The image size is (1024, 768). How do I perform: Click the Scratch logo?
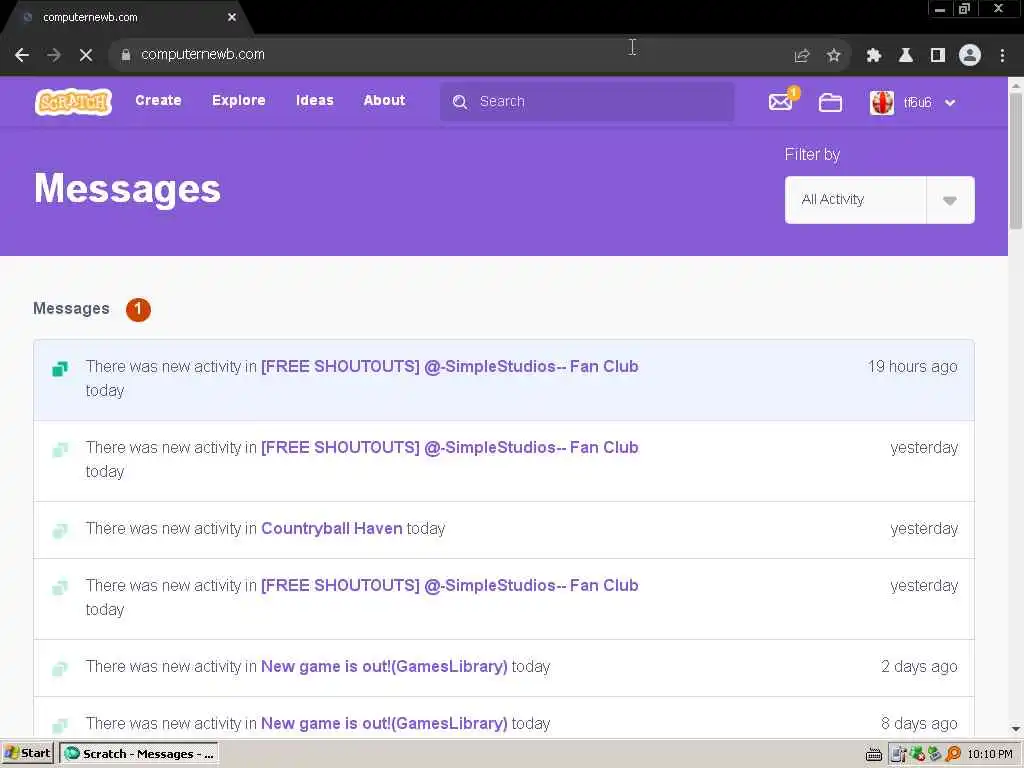73,102
